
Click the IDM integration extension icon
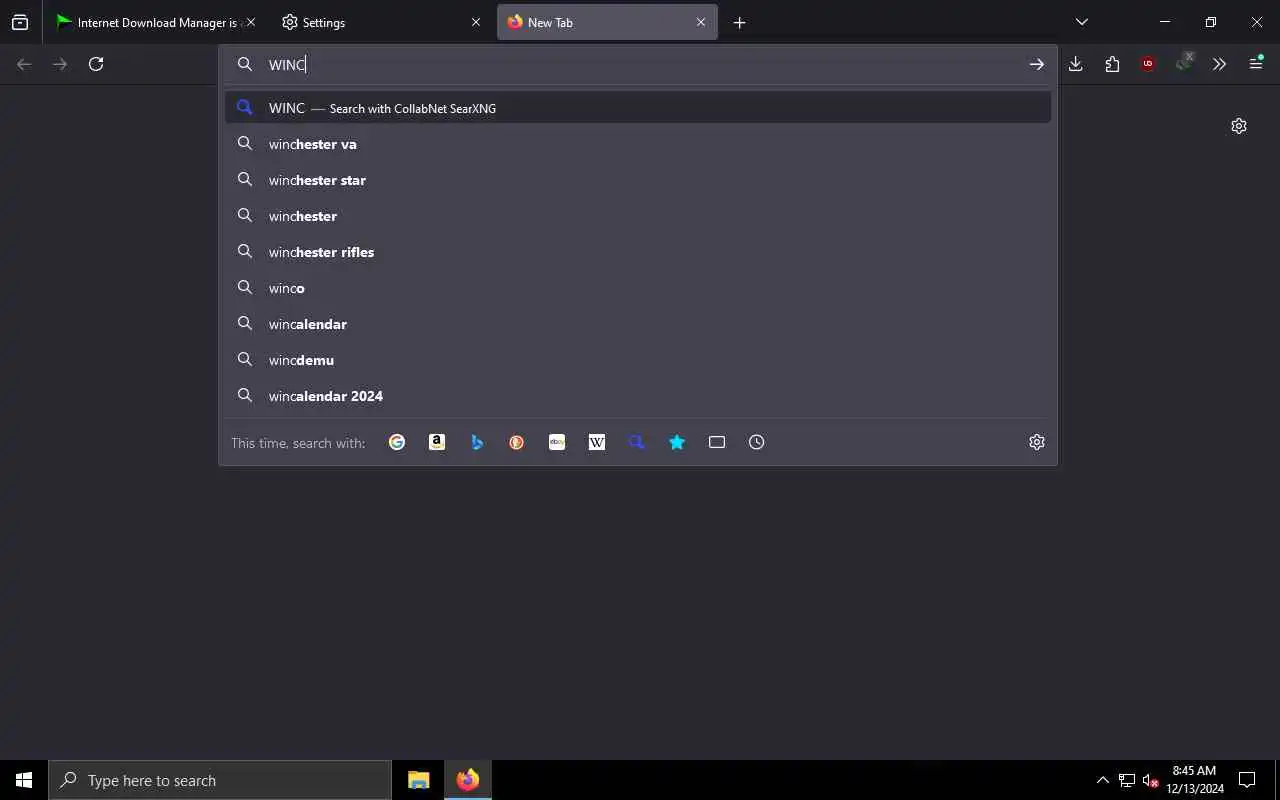1184,63
